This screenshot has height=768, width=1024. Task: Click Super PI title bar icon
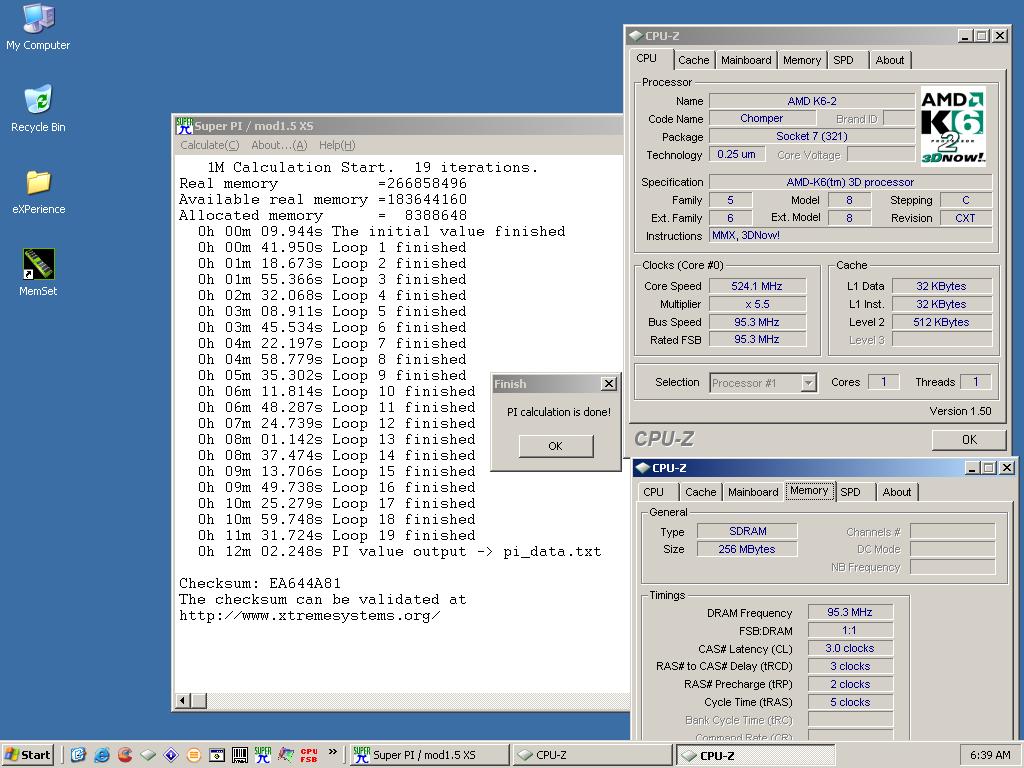184,126
